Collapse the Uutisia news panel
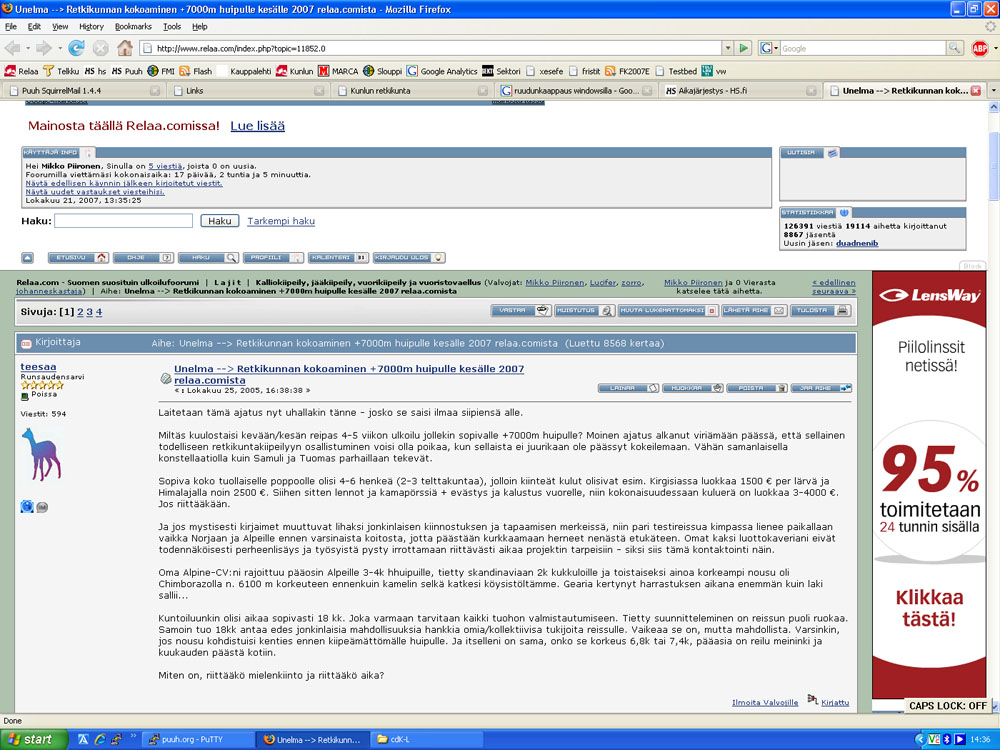 [832, 153]
